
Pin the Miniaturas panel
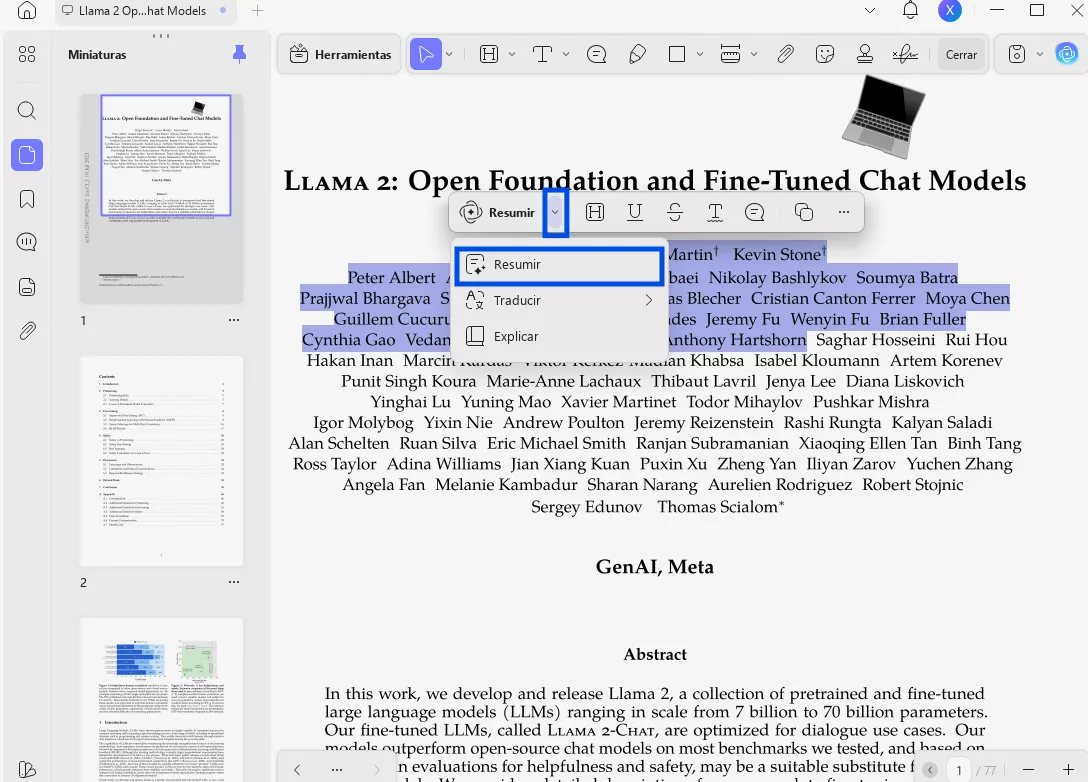tap(239, 54)
